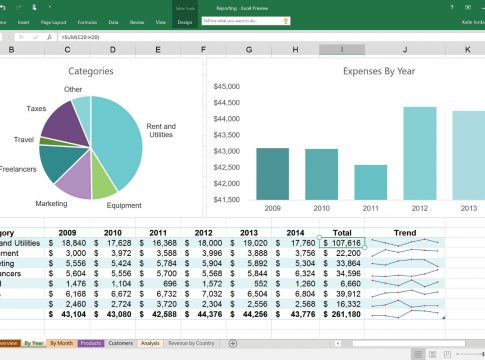Open the Formulas ribbon tab
Image resolution: width=485 pixels, height=360 pixels.
point(87,22)
